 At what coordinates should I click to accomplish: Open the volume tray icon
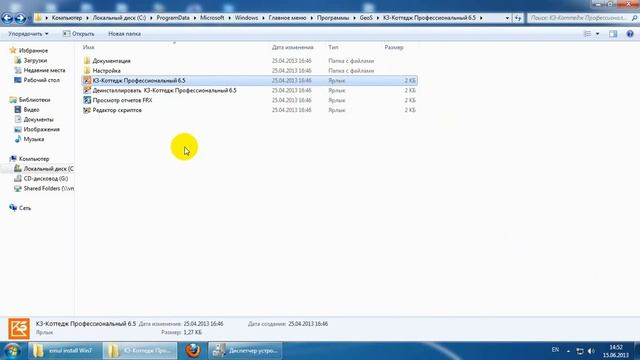[x=591, y=351]
